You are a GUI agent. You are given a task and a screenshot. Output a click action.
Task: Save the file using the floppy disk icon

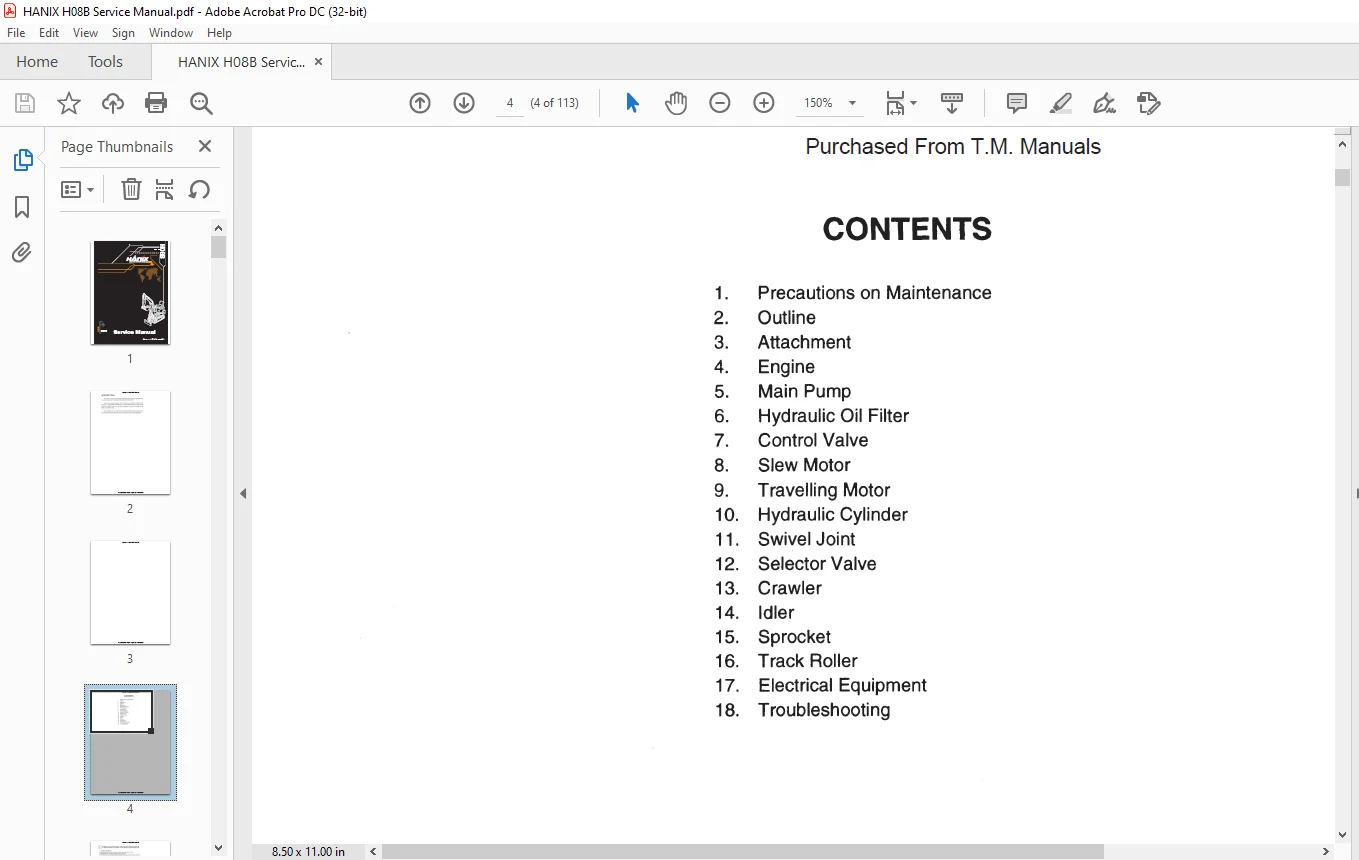click(24, 103)
